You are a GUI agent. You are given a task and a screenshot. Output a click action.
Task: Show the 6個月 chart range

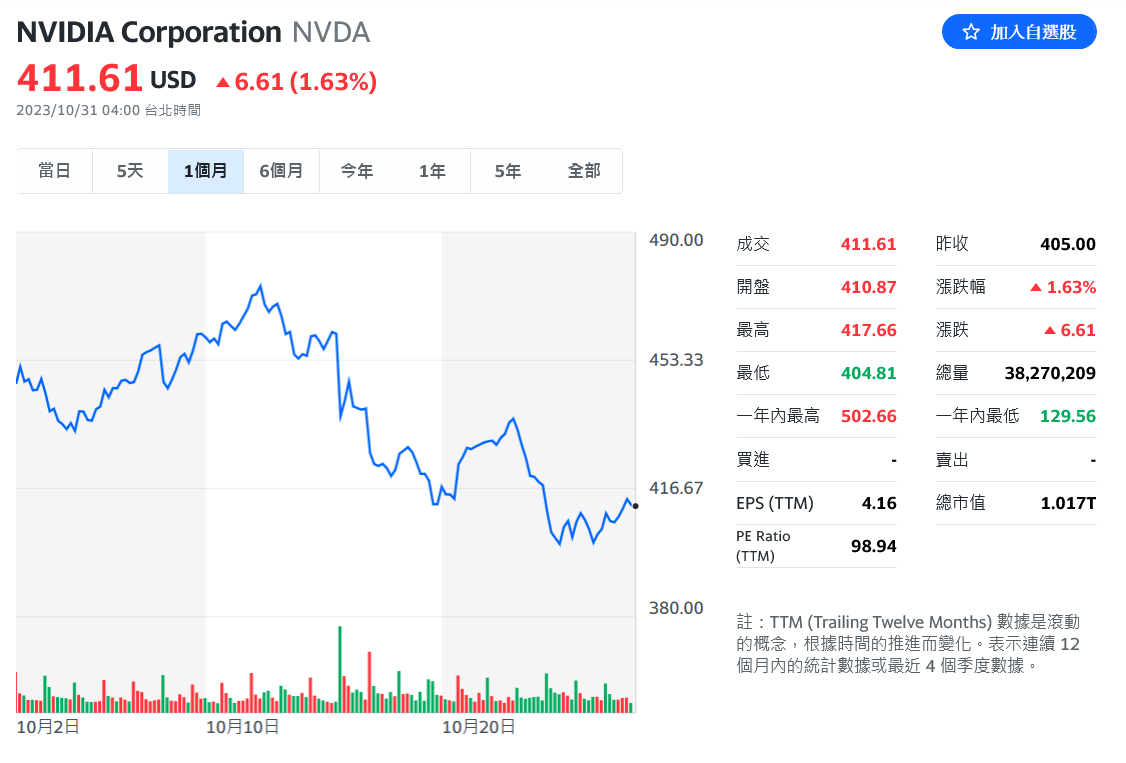pyautogui.click(x=281, y=171)
